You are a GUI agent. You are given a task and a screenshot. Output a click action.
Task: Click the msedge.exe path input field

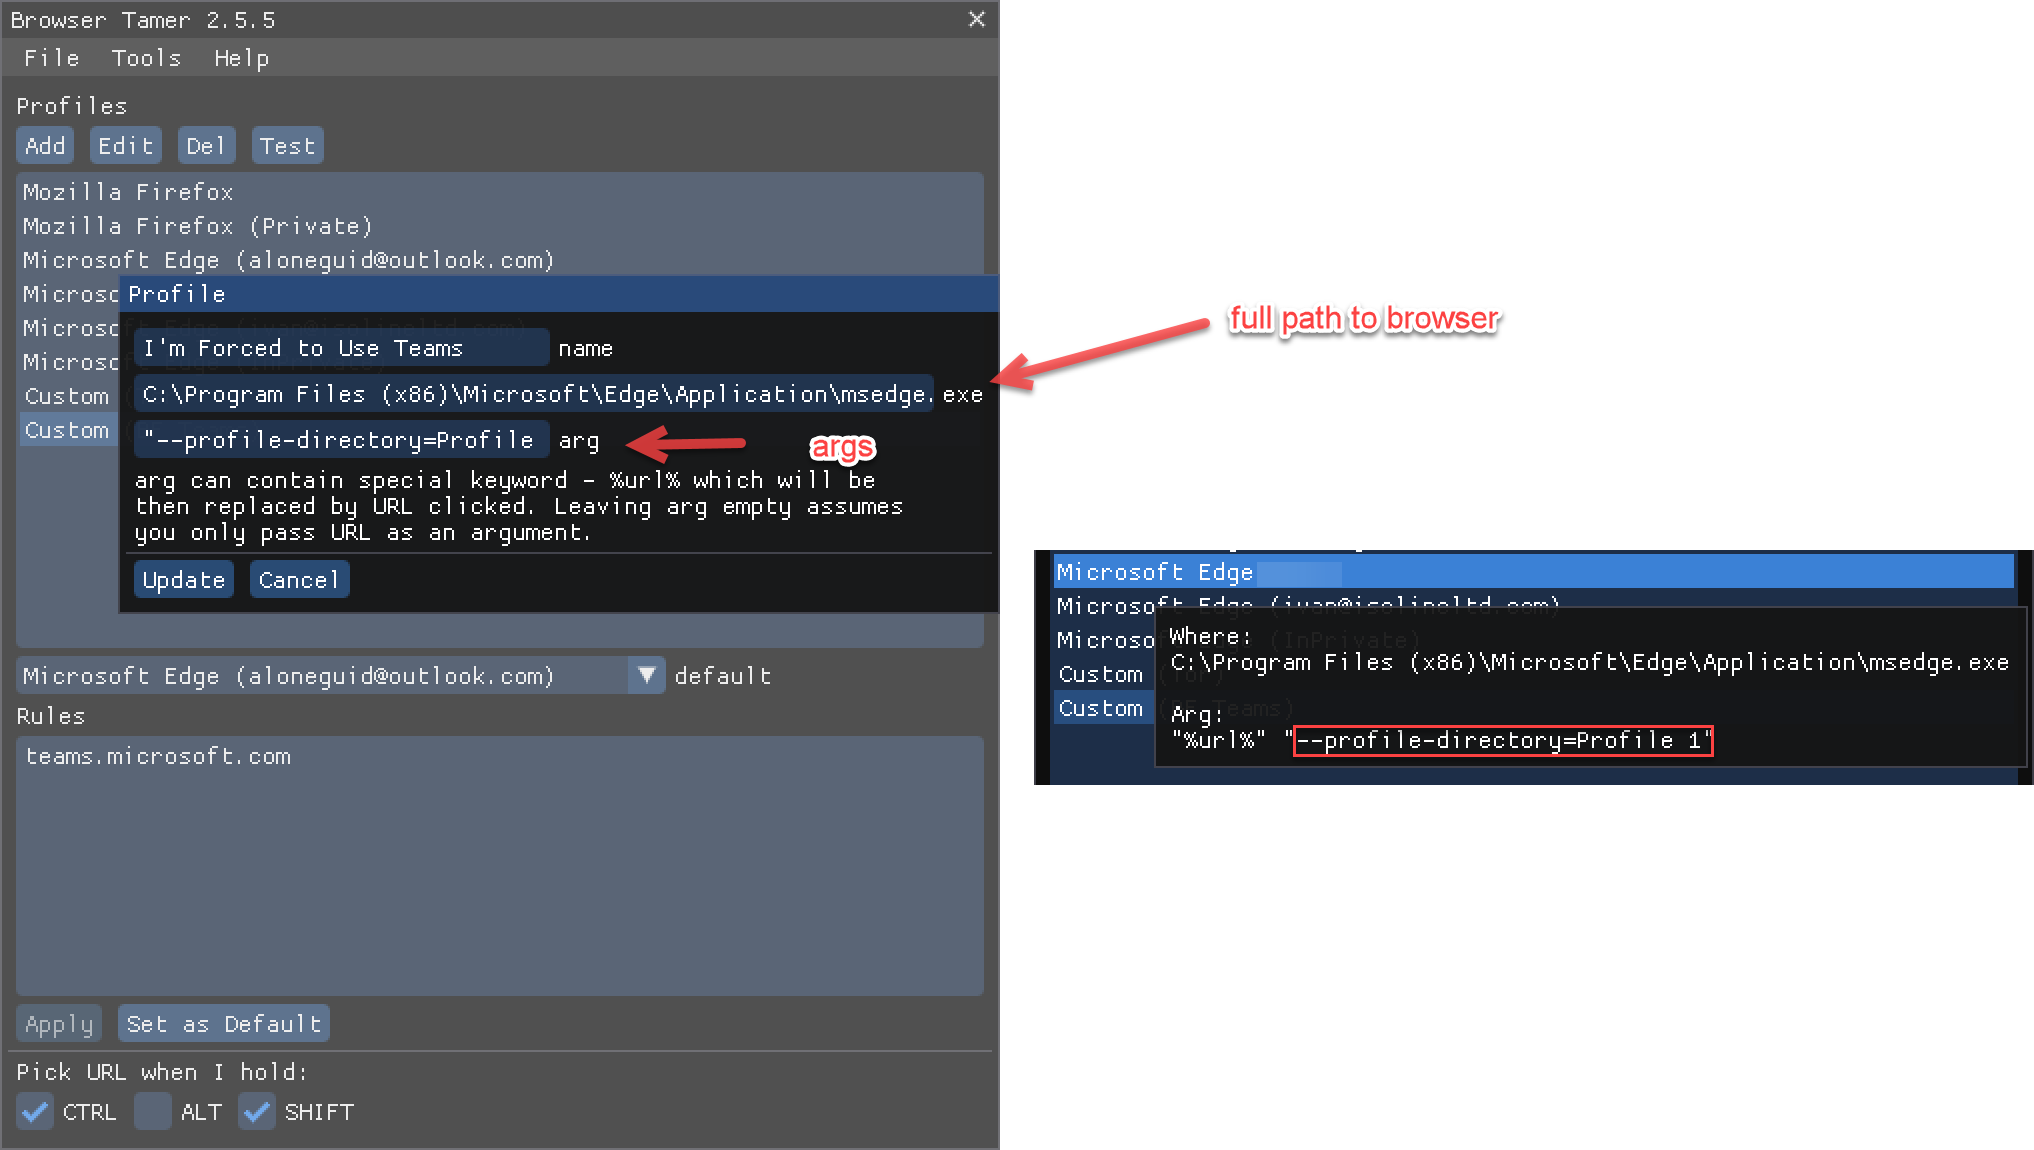[x=534, y=394]
